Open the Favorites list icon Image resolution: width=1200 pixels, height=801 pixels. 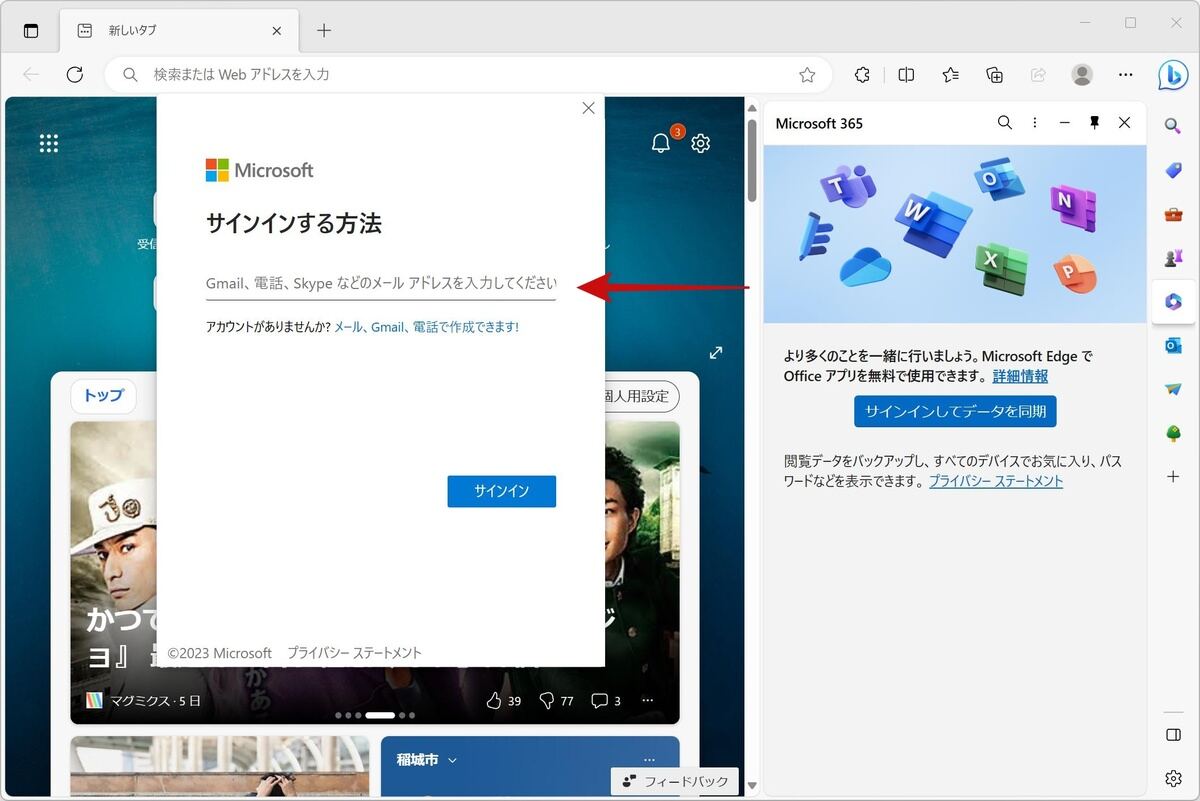(x=950, y=75)
